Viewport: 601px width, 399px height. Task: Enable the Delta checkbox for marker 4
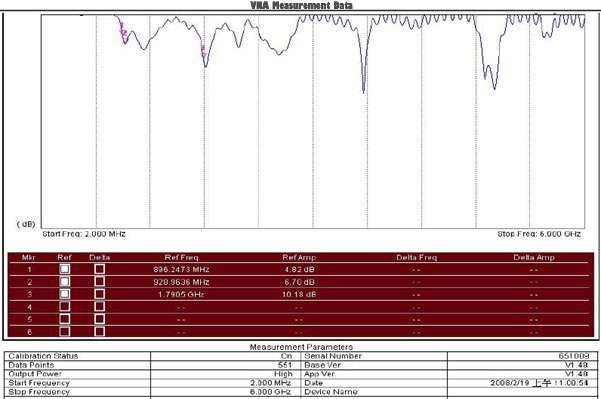(100, 307)
